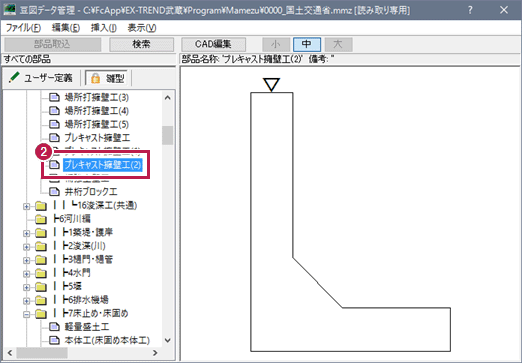Set preview size to 大
This screenshot has height=363, width=522.
[338, 44]
